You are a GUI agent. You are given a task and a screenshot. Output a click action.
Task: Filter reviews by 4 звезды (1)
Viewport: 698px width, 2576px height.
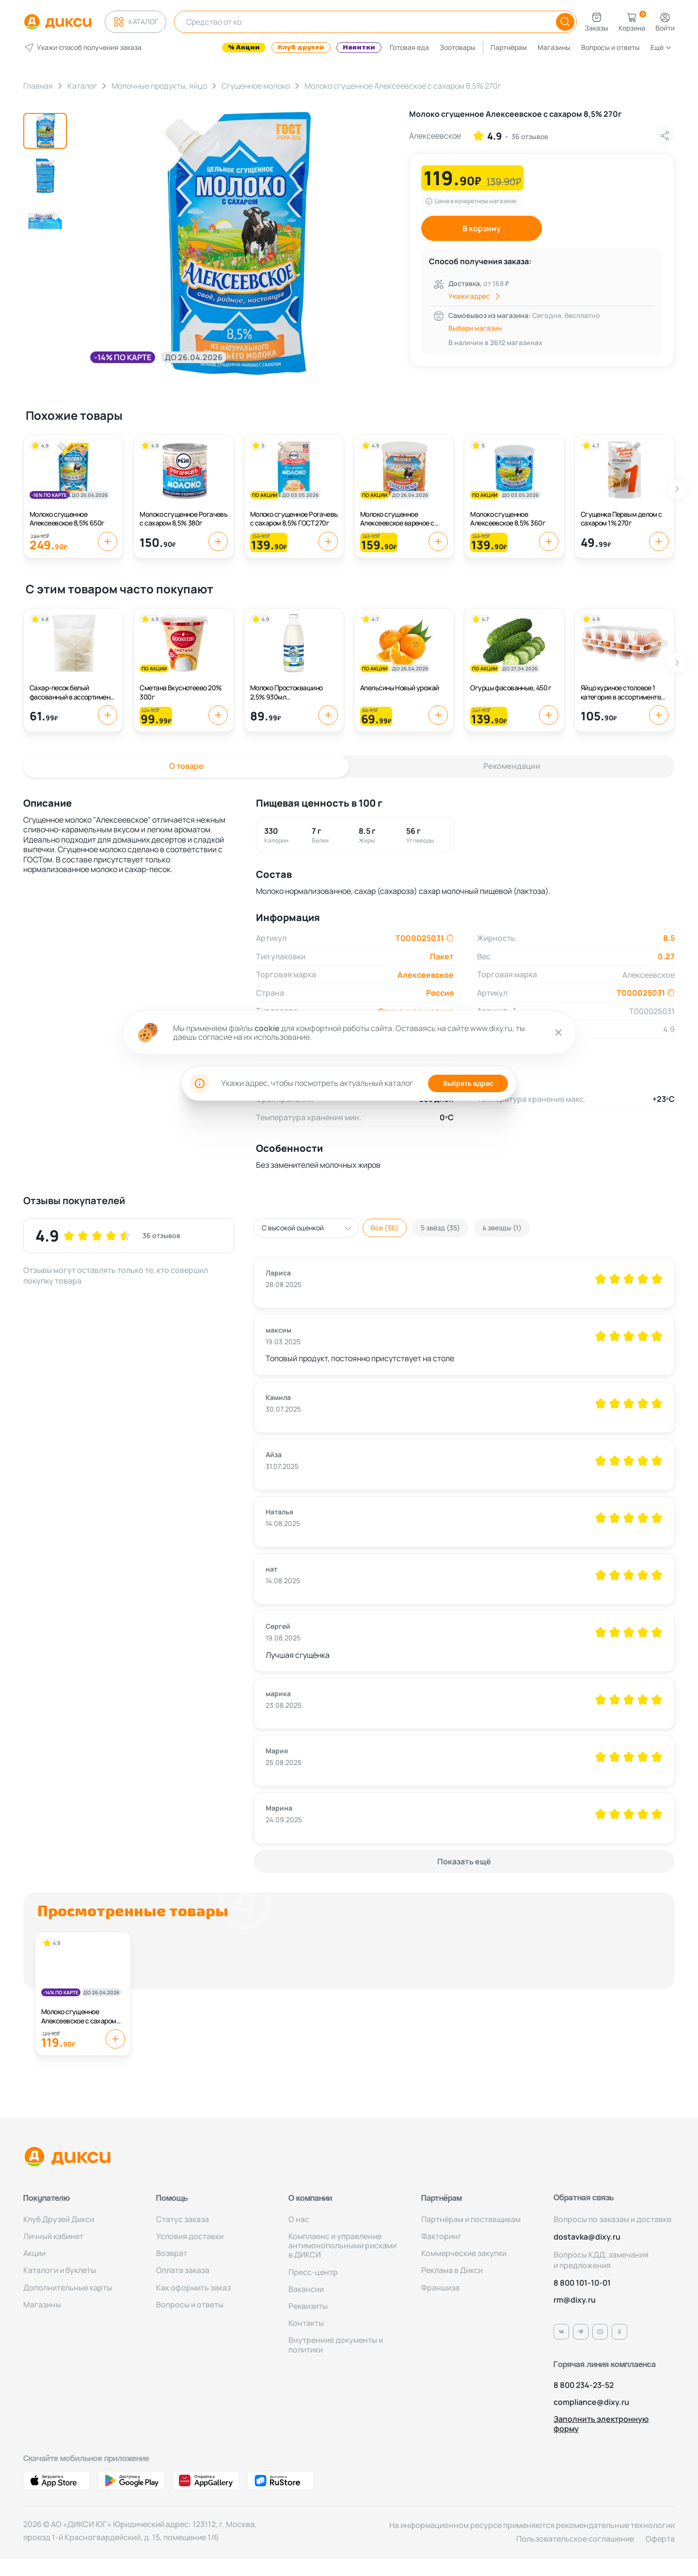pos(501,1228)
